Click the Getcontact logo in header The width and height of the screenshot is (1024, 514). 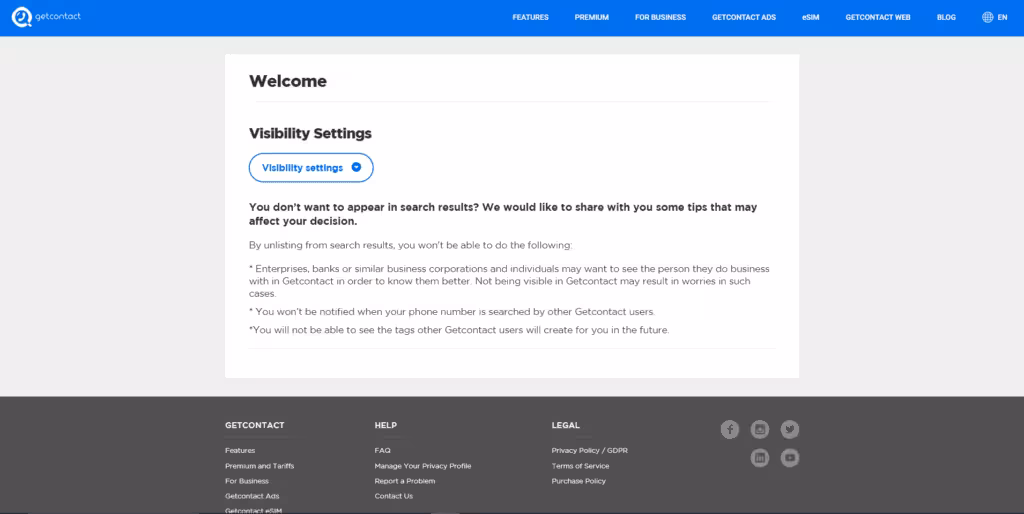click(46, 17)
